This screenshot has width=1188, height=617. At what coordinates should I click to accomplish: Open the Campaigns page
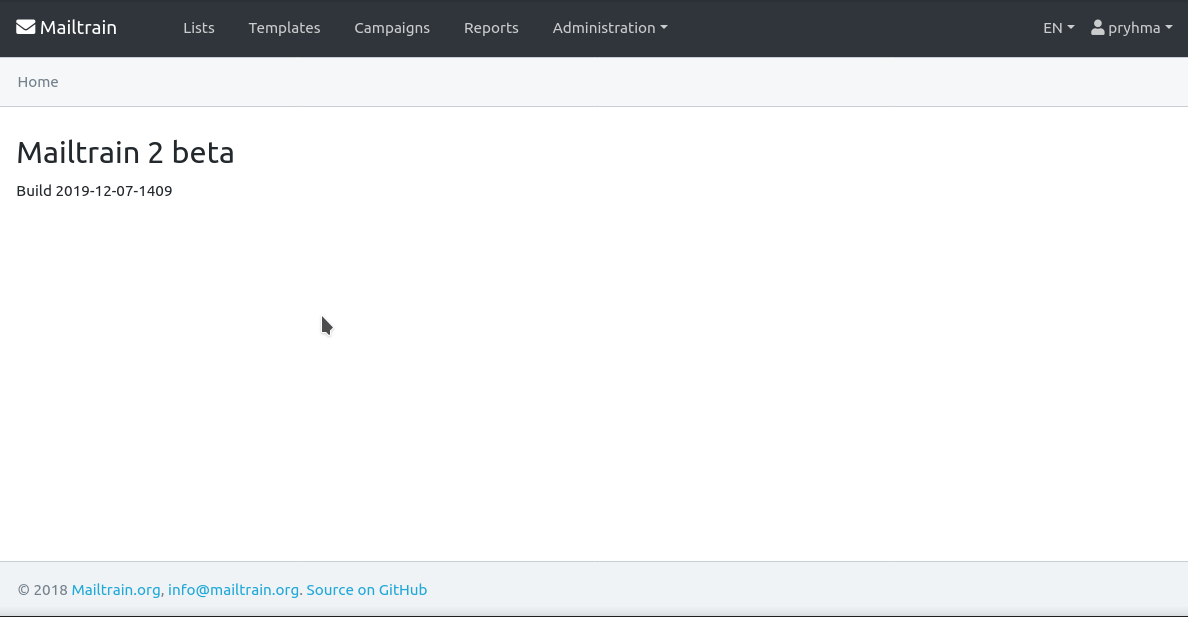(392, 28)
